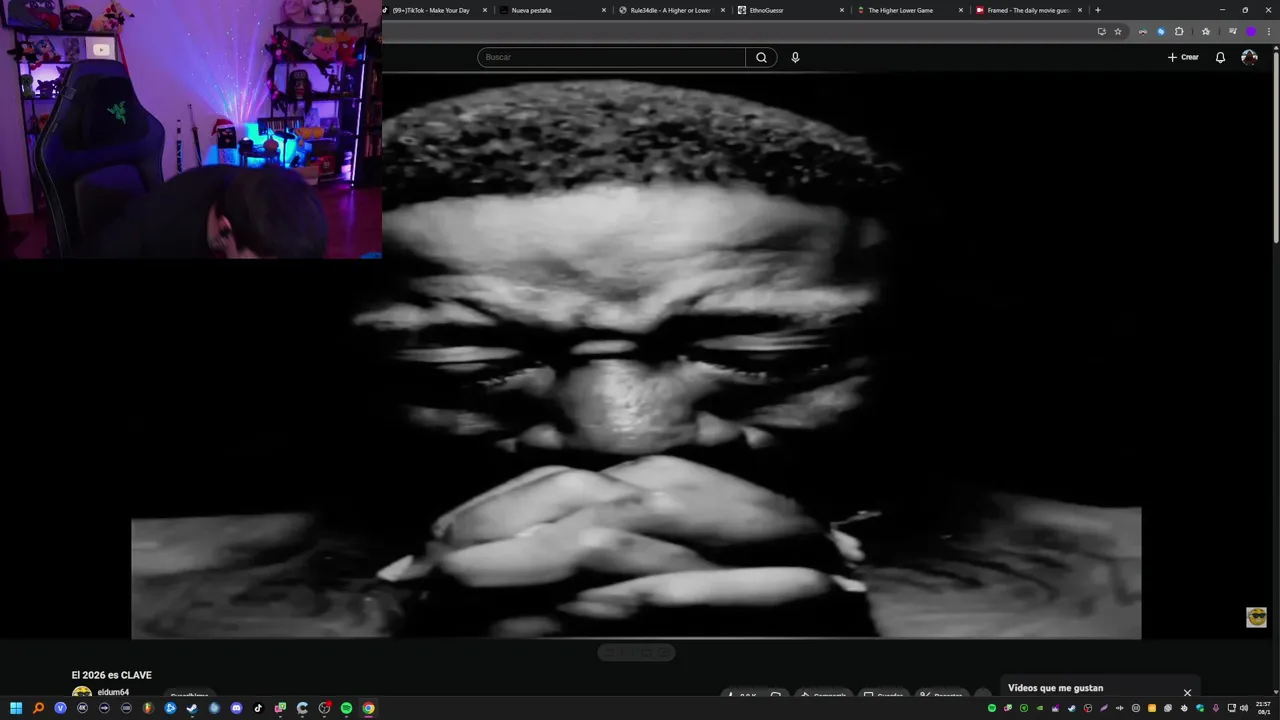The image size is (1280, 720).
Task: Close the EthnoGuessr browser tab
Action: pos(840,10)
